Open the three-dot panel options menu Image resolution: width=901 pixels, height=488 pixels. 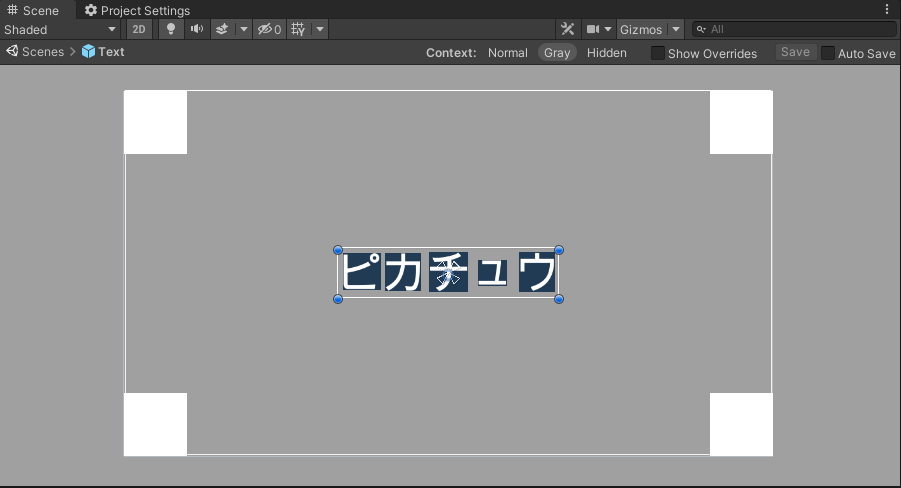pos(887,9)
